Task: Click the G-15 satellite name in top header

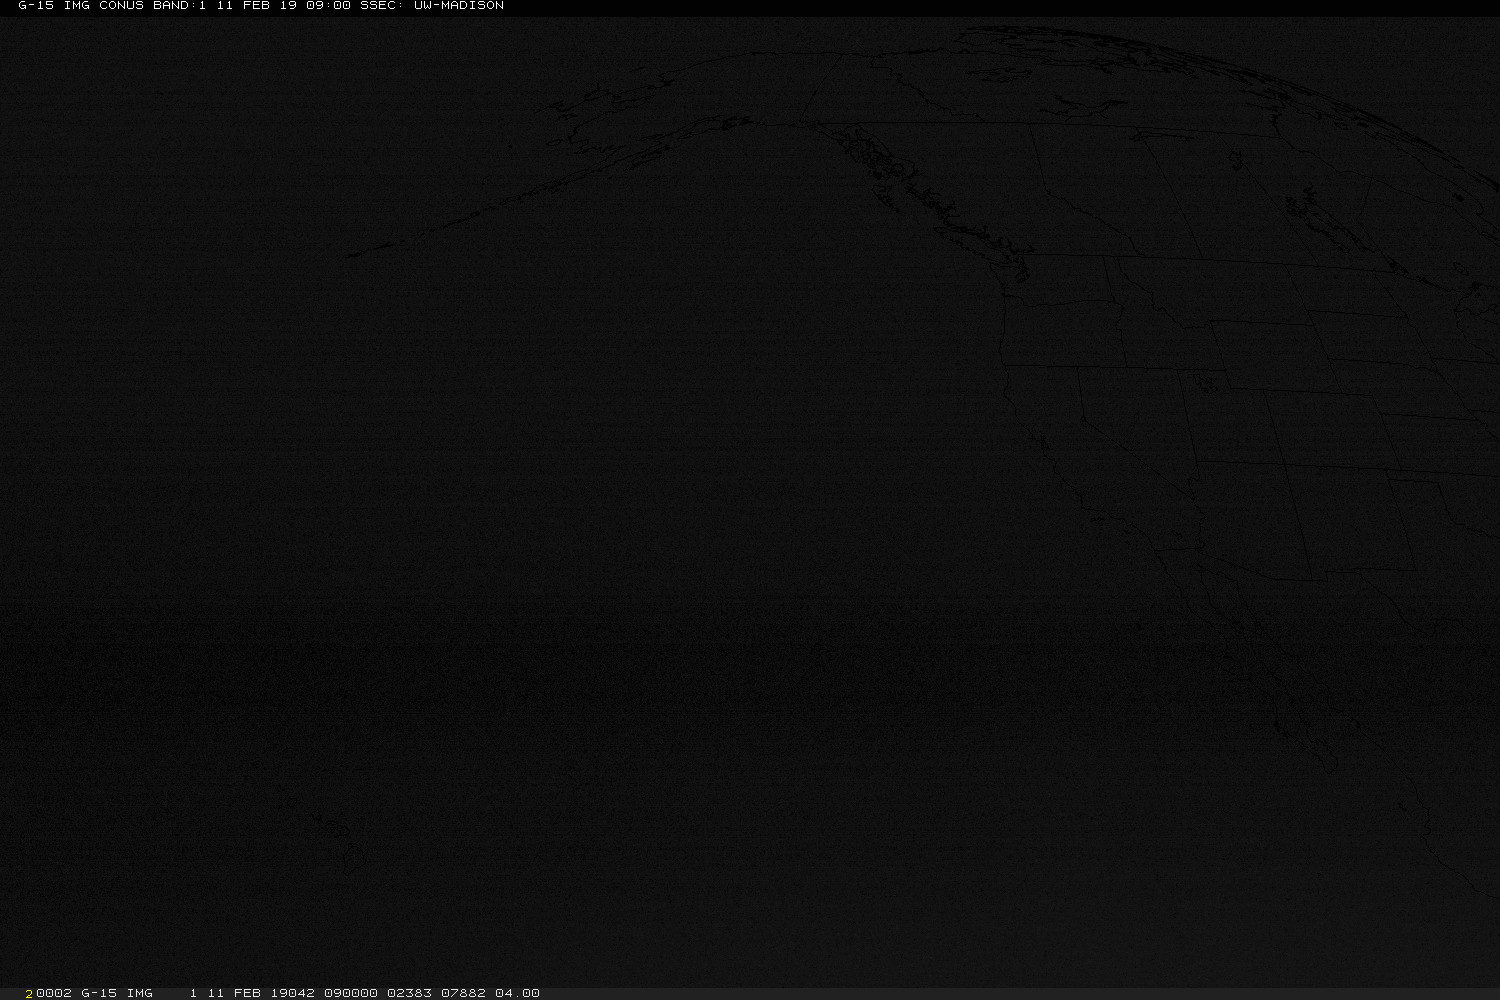Action: coord(36,6)
